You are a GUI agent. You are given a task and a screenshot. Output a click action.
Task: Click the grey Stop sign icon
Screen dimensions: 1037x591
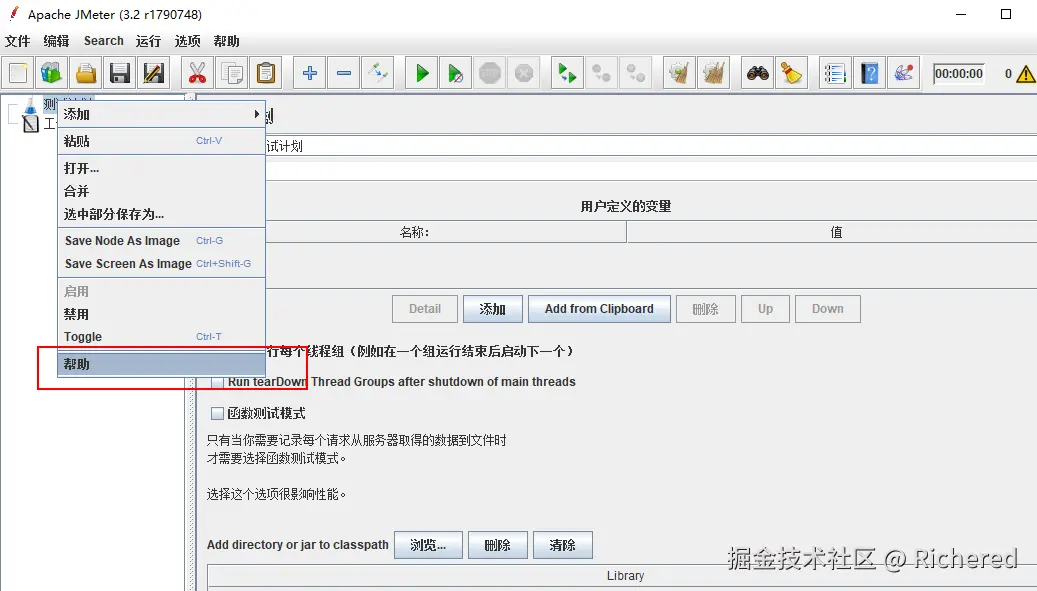[x=489, y=73]
